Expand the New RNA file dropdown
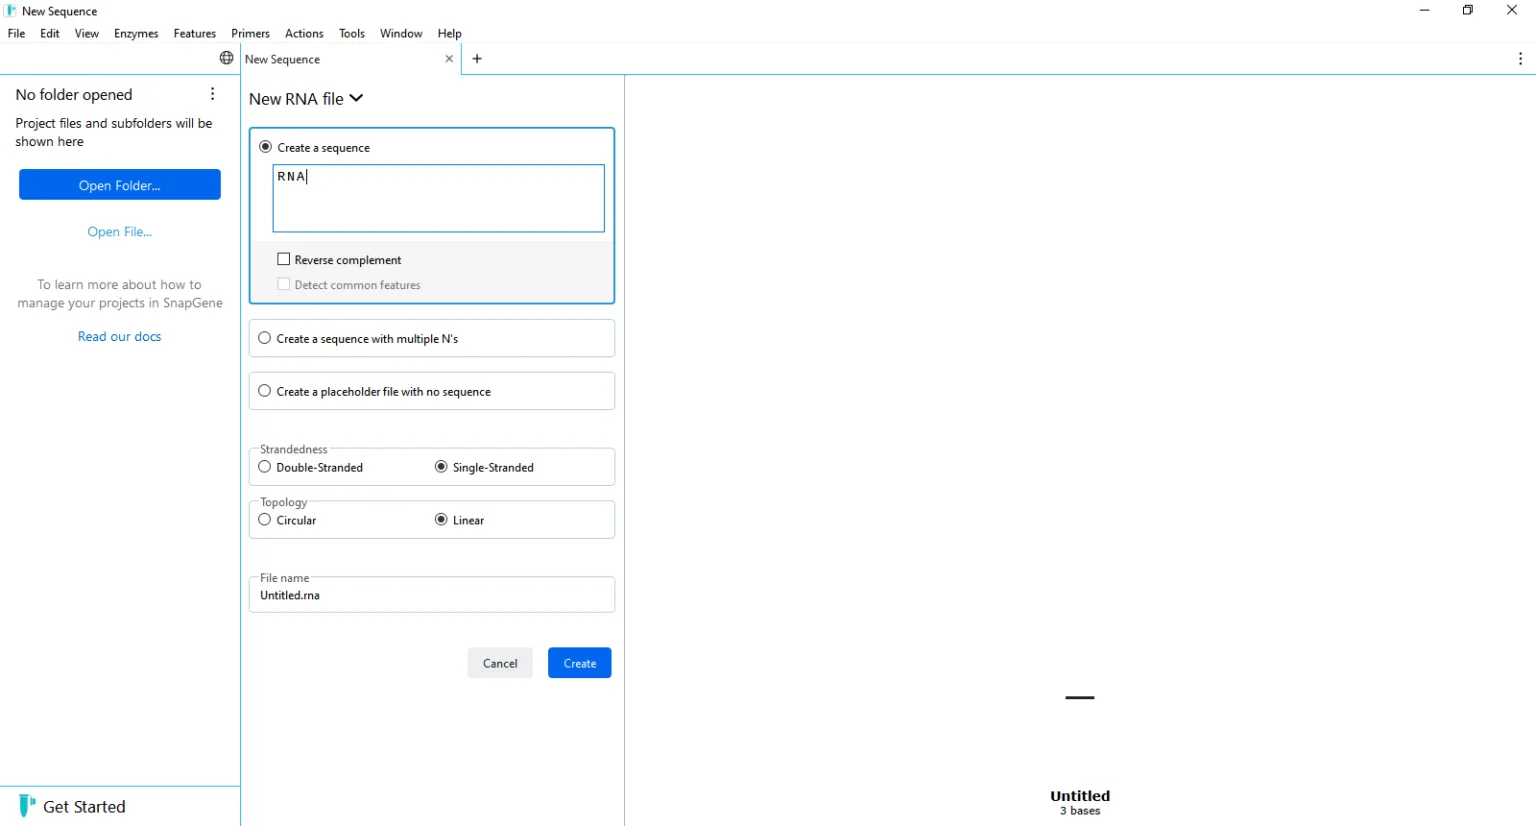The image size is (1536, 826). tap(356, 99)
